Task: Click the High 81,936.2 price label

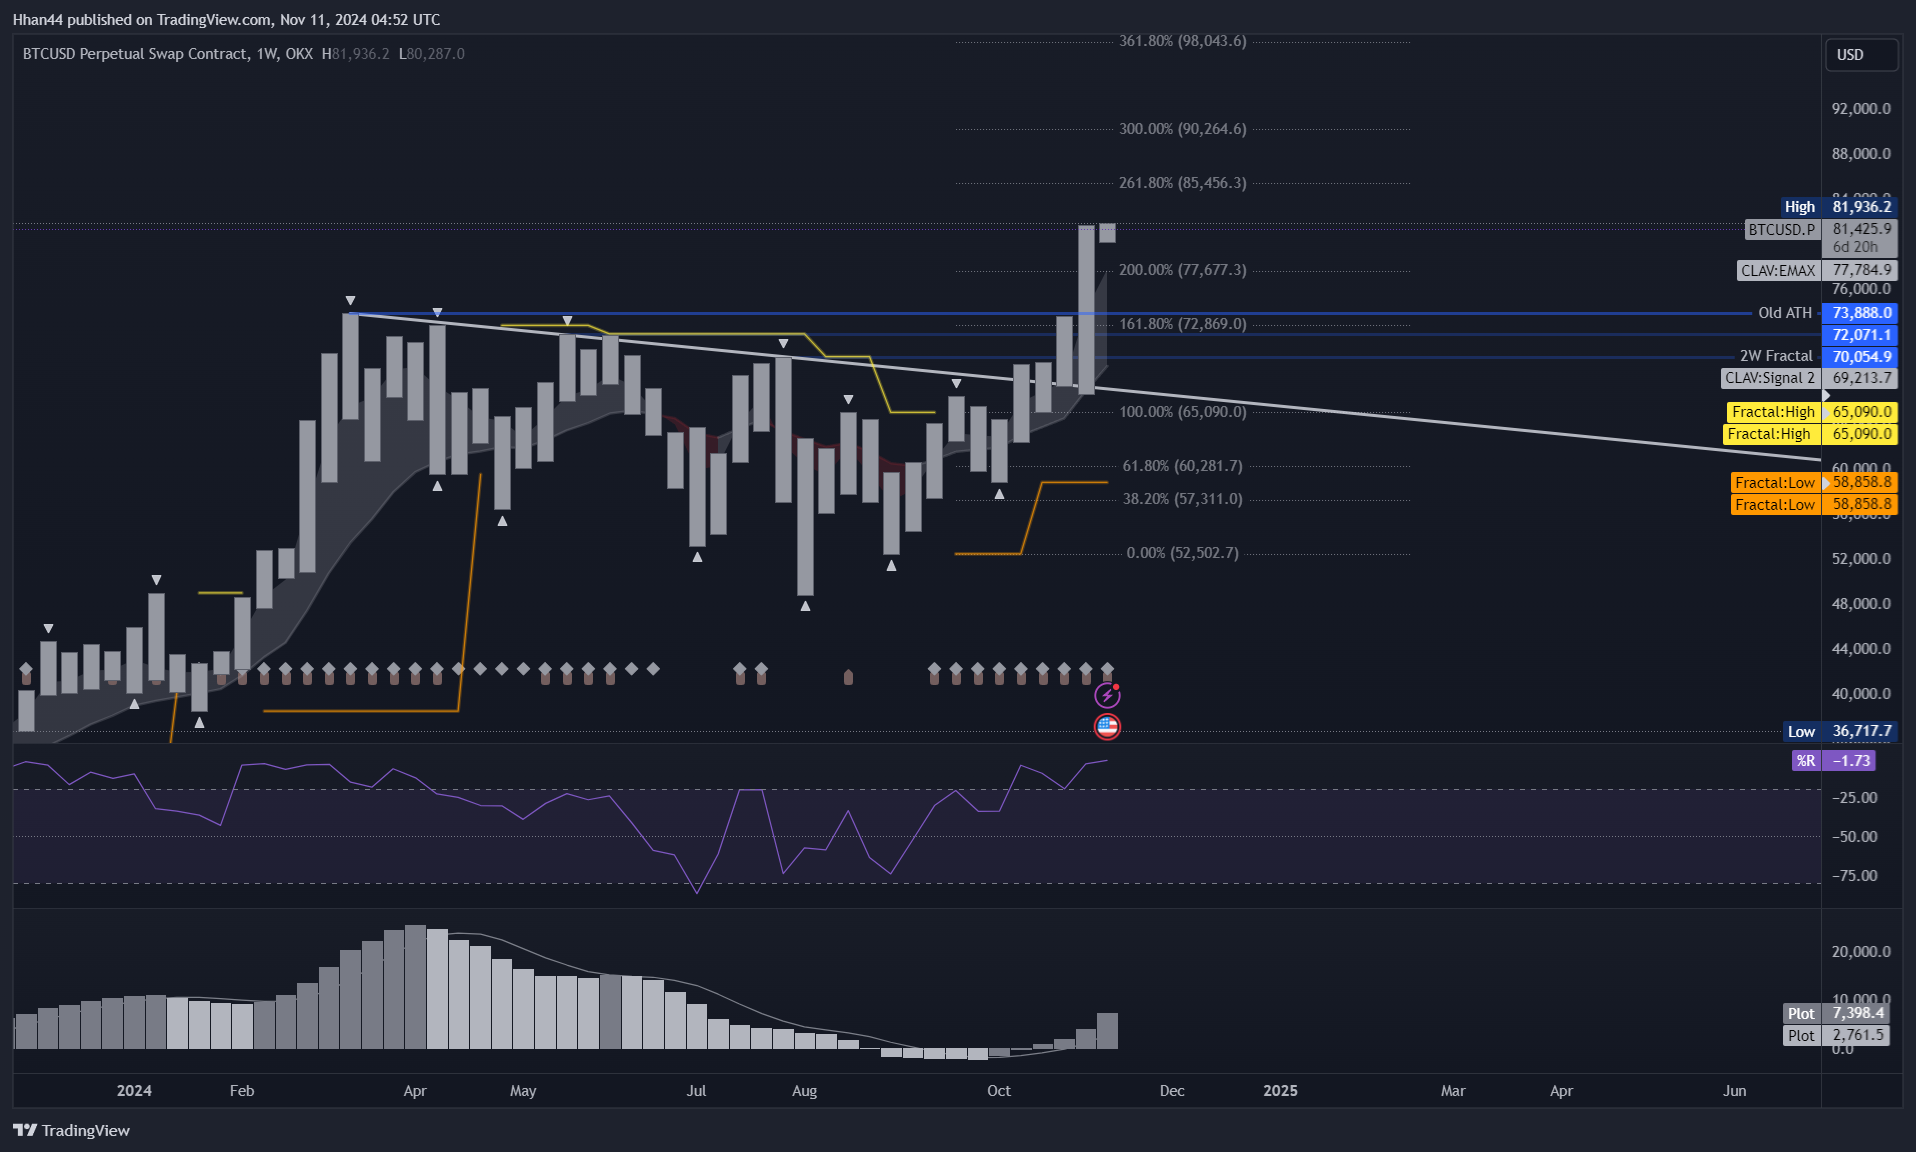Action: 1838,207
